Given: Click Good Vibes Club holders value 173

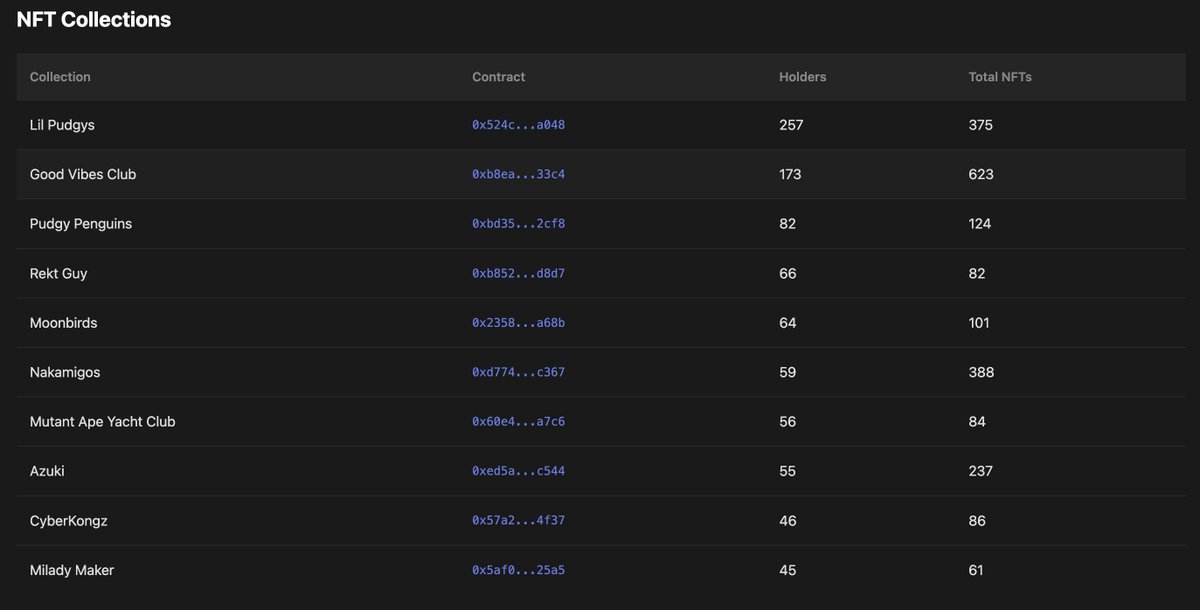Looking at the screenshot, I should click(790, 174).
